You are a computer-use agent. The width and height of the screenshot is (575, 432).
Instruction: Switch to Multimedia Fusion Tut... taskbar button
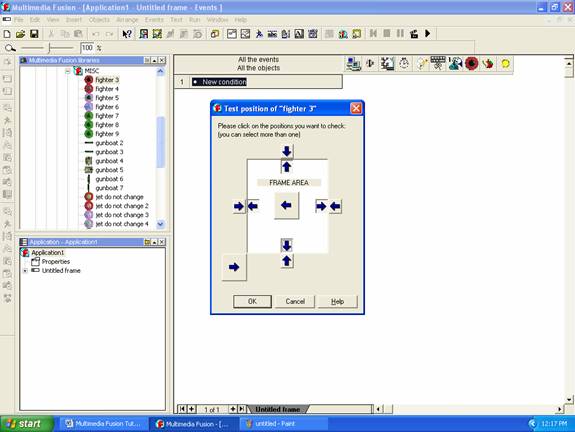coord(103,424)
